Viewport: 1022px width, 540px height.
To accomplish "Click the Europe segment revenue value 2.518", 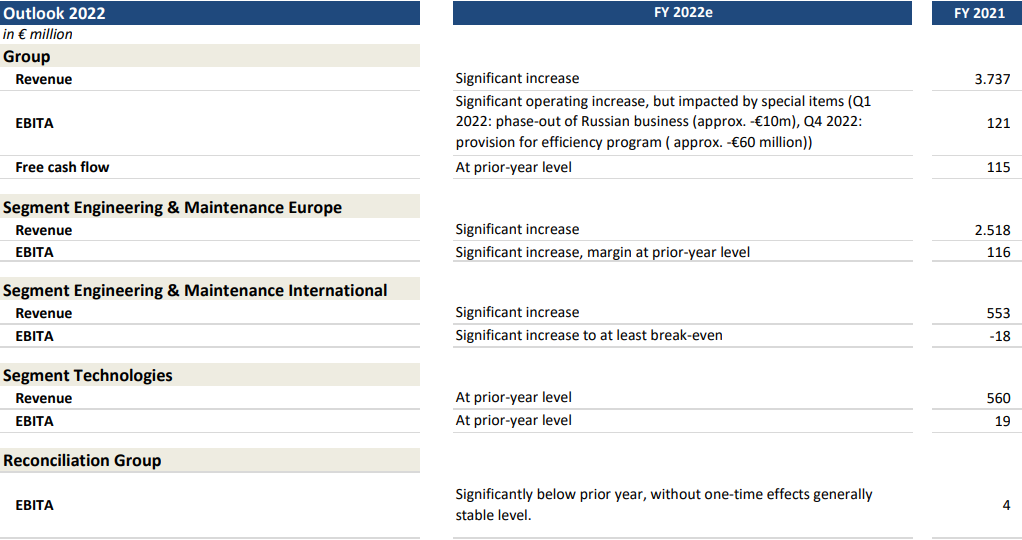I will tap(992, 230).
